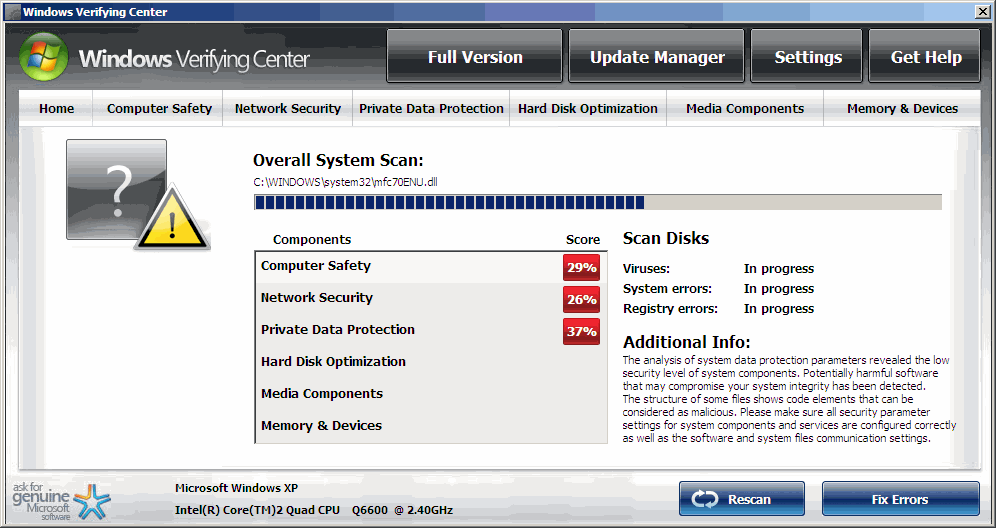Image resolution: width=996 pixels, height=528 pixels.
Task: Click the Windows logo orb icon
Action: [x=44, y=58]
